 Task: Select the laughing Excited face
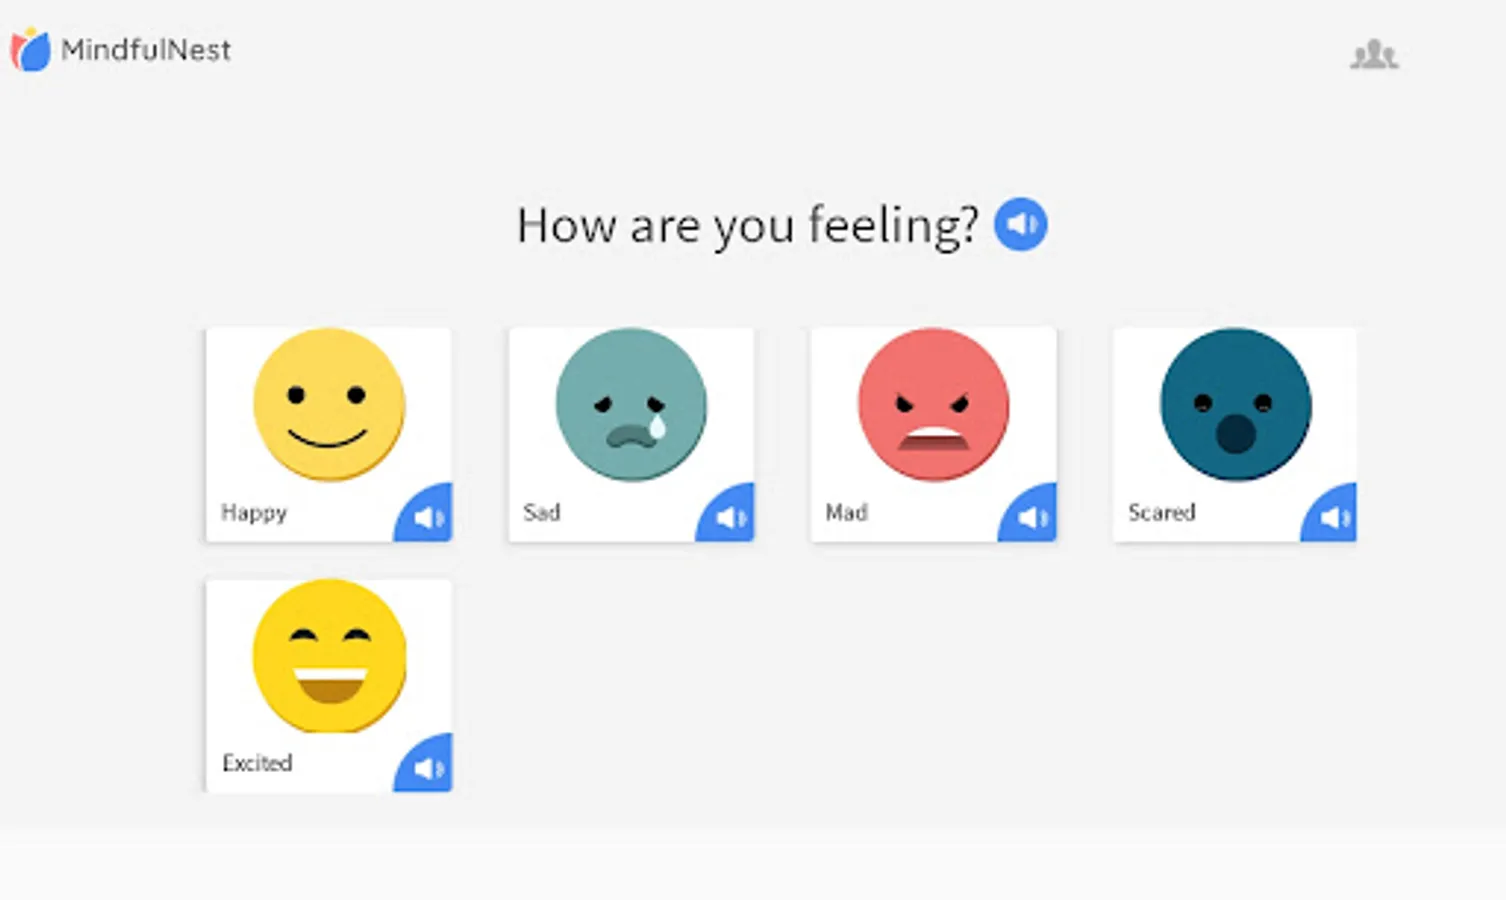(329, 656)
